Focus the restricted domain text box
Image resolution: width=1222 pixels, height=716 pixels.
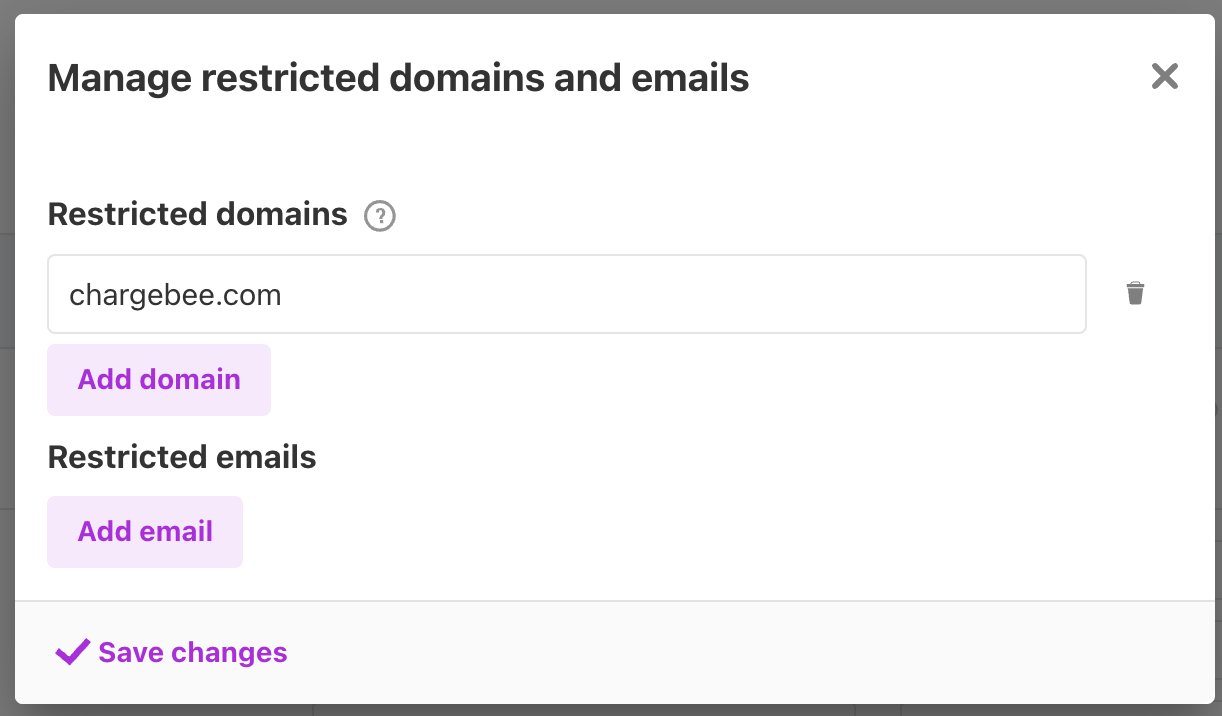click(x=566, y=295)
